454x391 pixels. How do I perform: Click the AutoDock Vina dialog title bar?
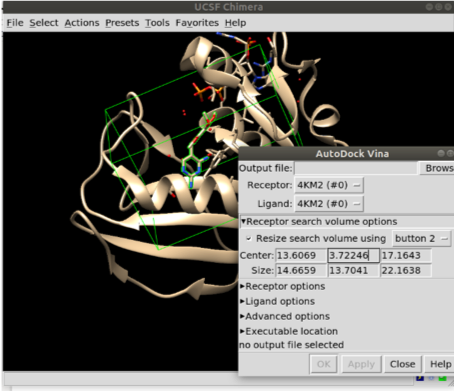click(x=347, y=154)
